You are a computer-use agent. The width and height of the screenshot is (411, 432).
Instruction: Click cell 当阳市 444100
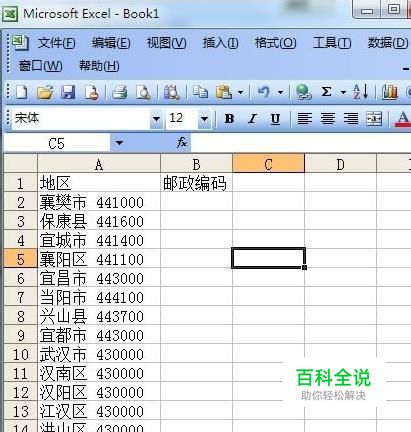click(x=99, y=297)
